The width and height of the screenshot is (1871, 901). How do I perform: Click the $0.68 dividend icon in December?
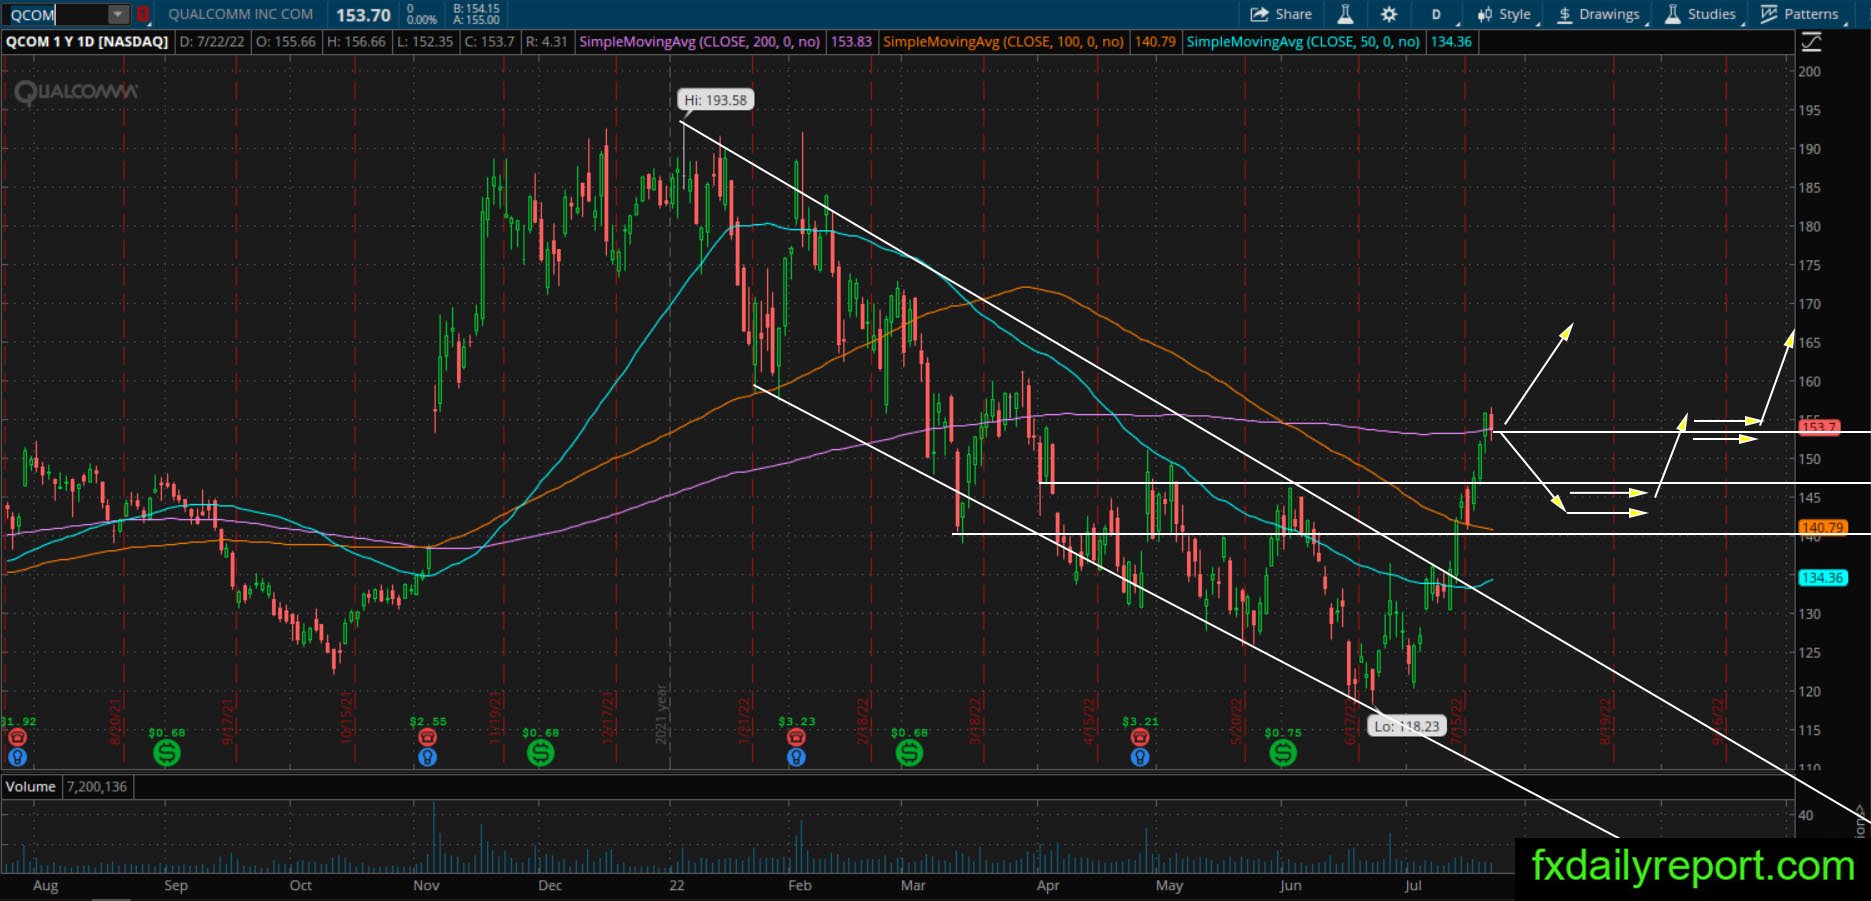(541, 753)
